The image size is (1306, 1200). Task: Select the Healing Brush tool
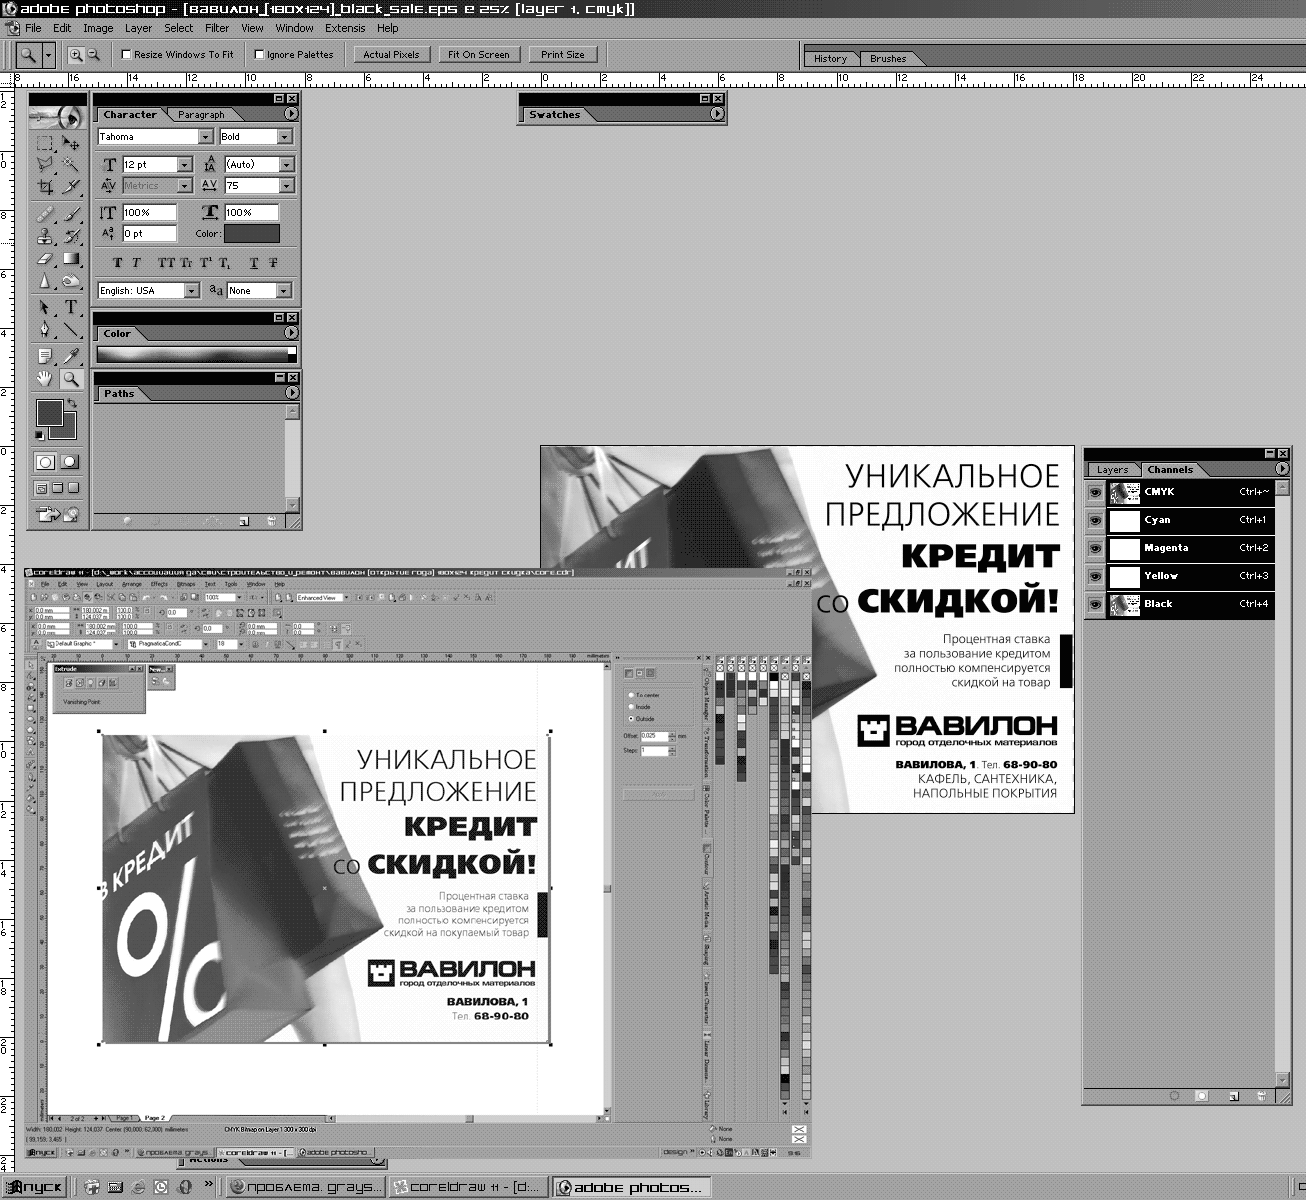[x=45, y=214]
